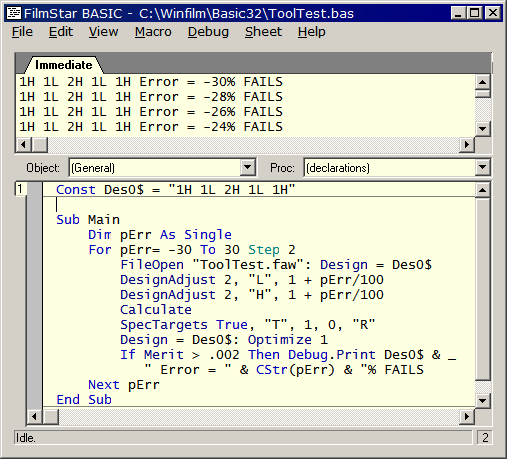The image size is (507, 459).
Task: Click the FilmStar BASIC title bar icon
Action: (x=14, y=13)
